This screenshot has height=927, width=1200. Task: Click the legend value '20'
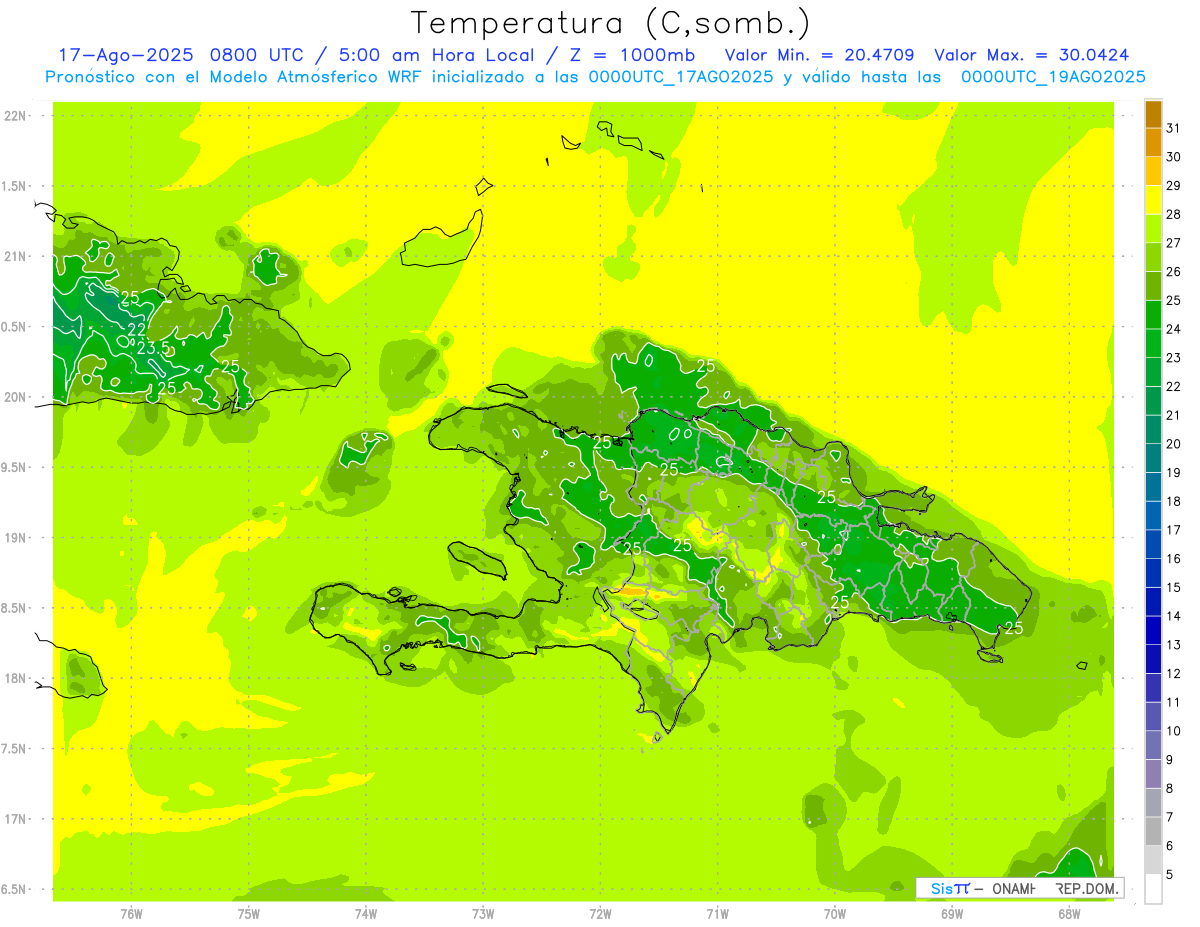(x=1174, y=444)
